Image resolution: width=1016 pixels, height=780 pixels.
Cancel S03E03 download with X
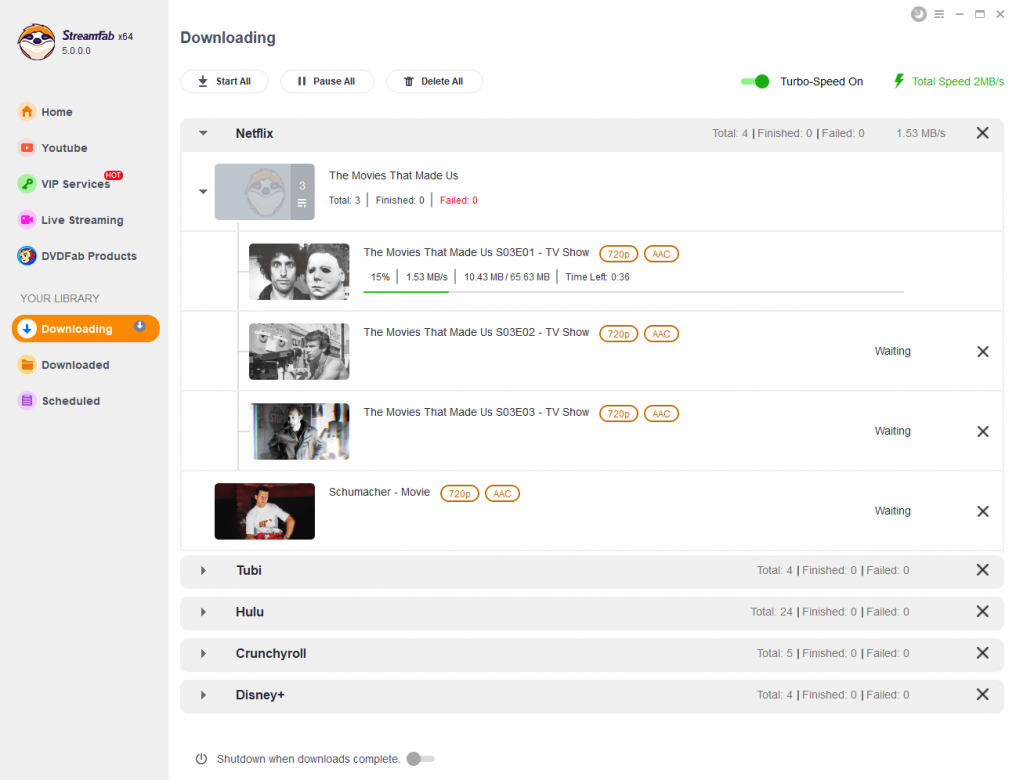click(x=982, y=431)
